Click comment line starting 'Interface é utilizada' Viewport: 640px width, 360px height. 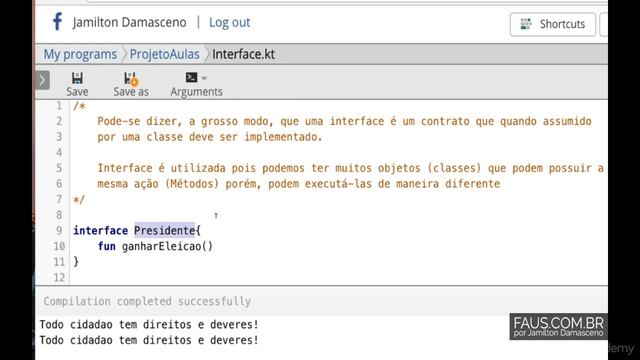(x=350, y=168)
